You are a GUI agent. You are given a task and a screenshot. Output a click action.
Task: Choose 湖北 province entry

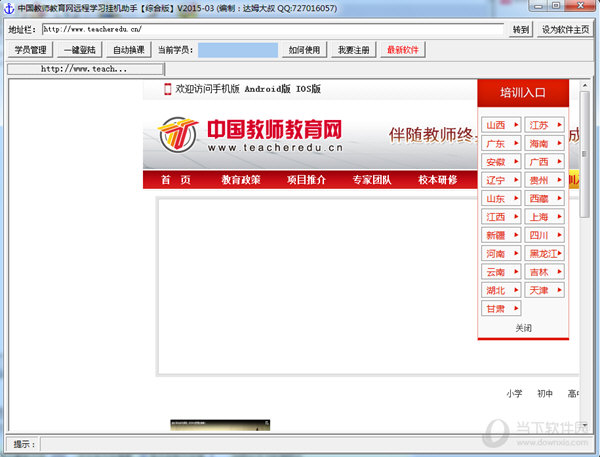(501, 290)
